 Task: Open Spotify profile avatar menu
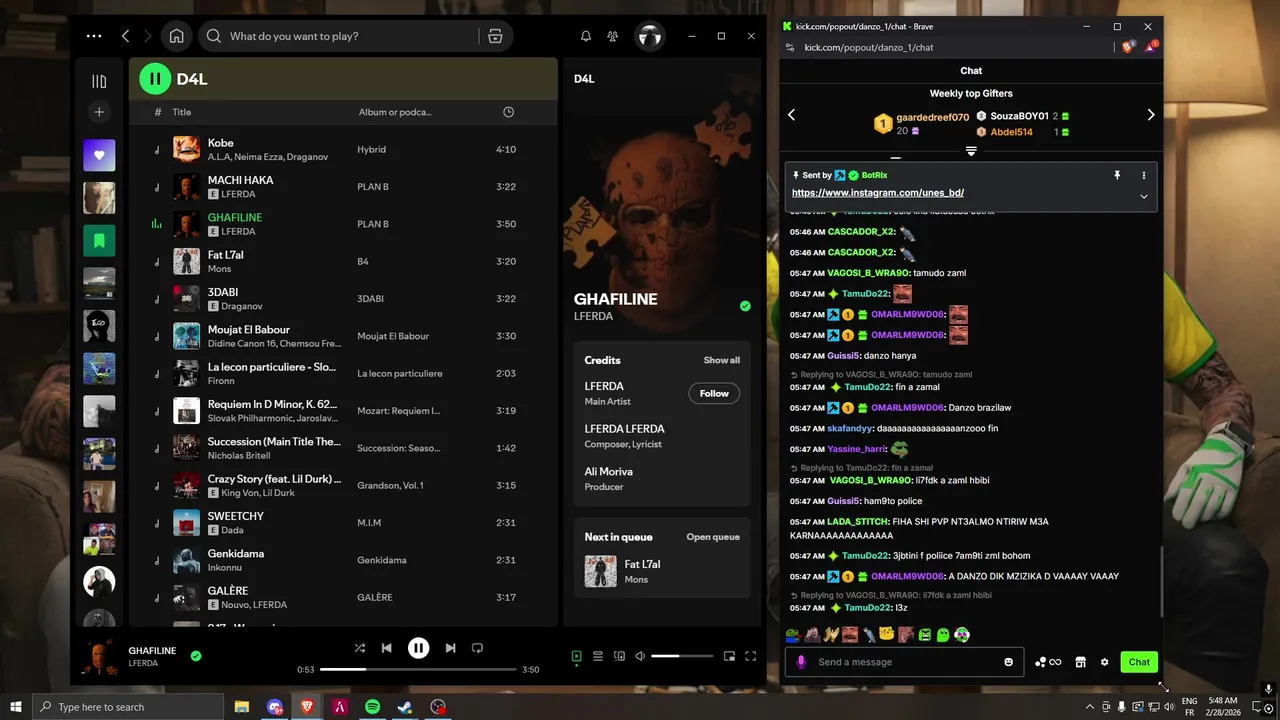click(x=650, y=37)
